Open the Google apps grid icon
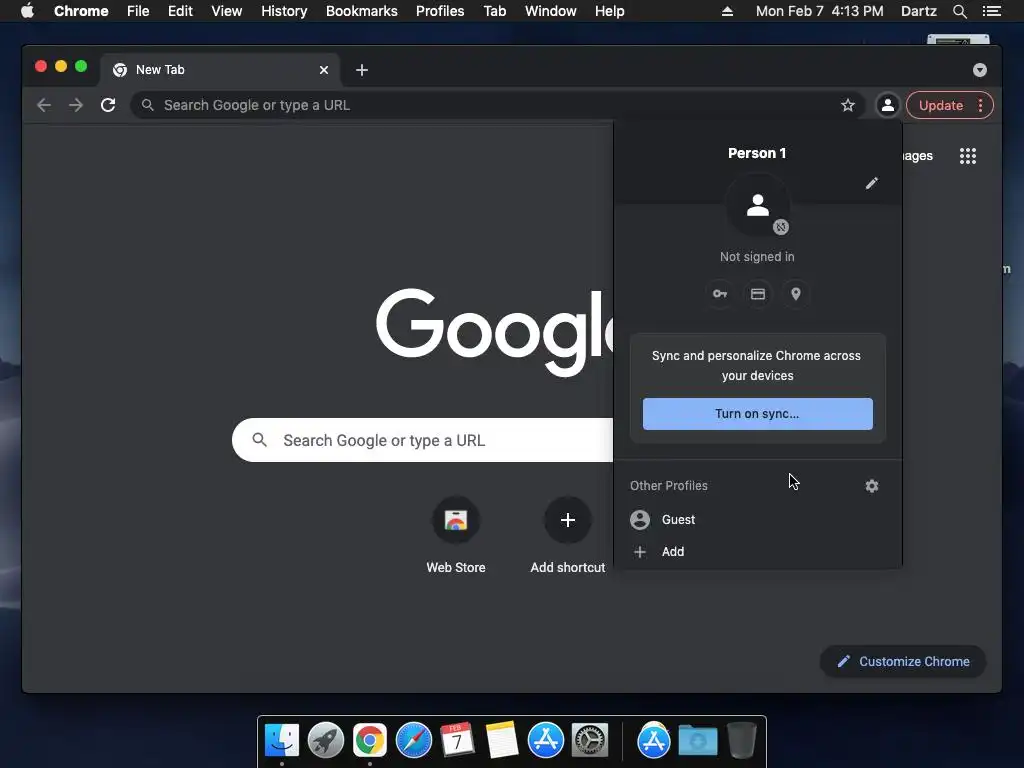 tap(968, 155)
